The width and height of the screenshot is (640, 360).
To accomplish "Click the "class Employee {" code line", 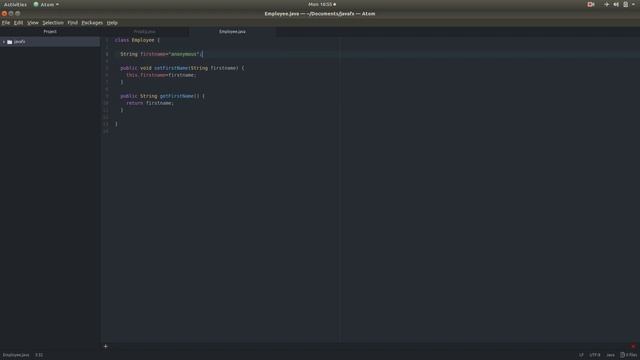I will click(x=137, y=40).
